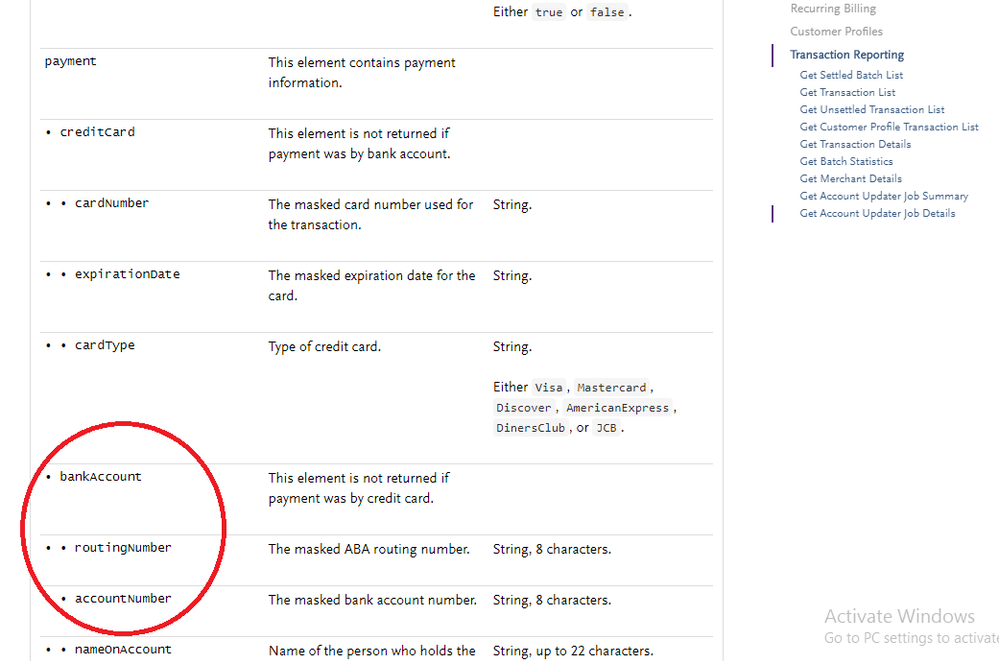
Task: Open Get Account Updater Job Summary
Action: pos(883,196)
